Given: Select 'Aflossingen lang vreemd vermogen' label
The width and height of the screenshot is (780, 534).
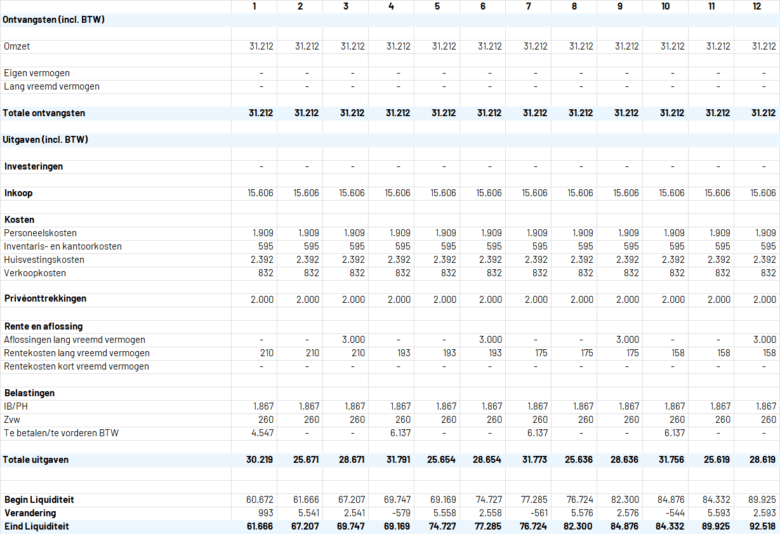Looking at the screenshot, I should pos(74,340).
